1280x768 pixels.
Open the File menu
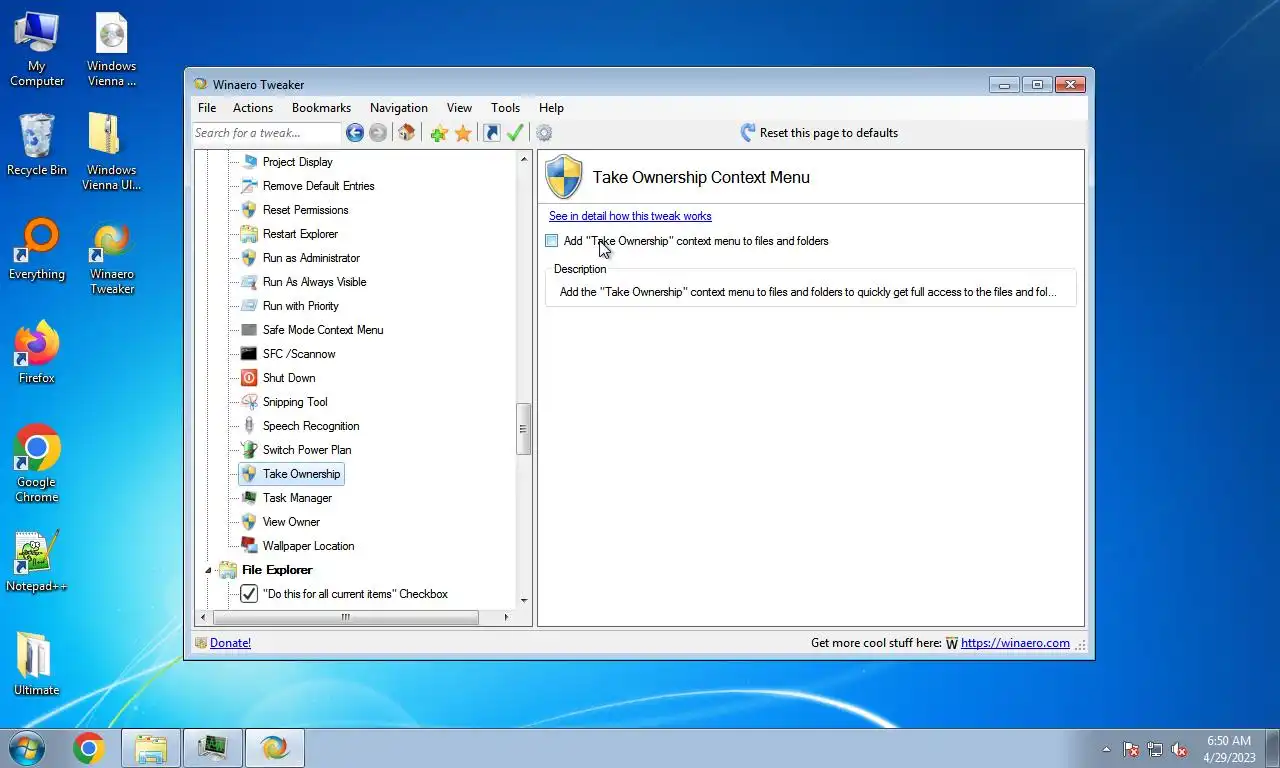pyautogui.click(x=207, y=108)
